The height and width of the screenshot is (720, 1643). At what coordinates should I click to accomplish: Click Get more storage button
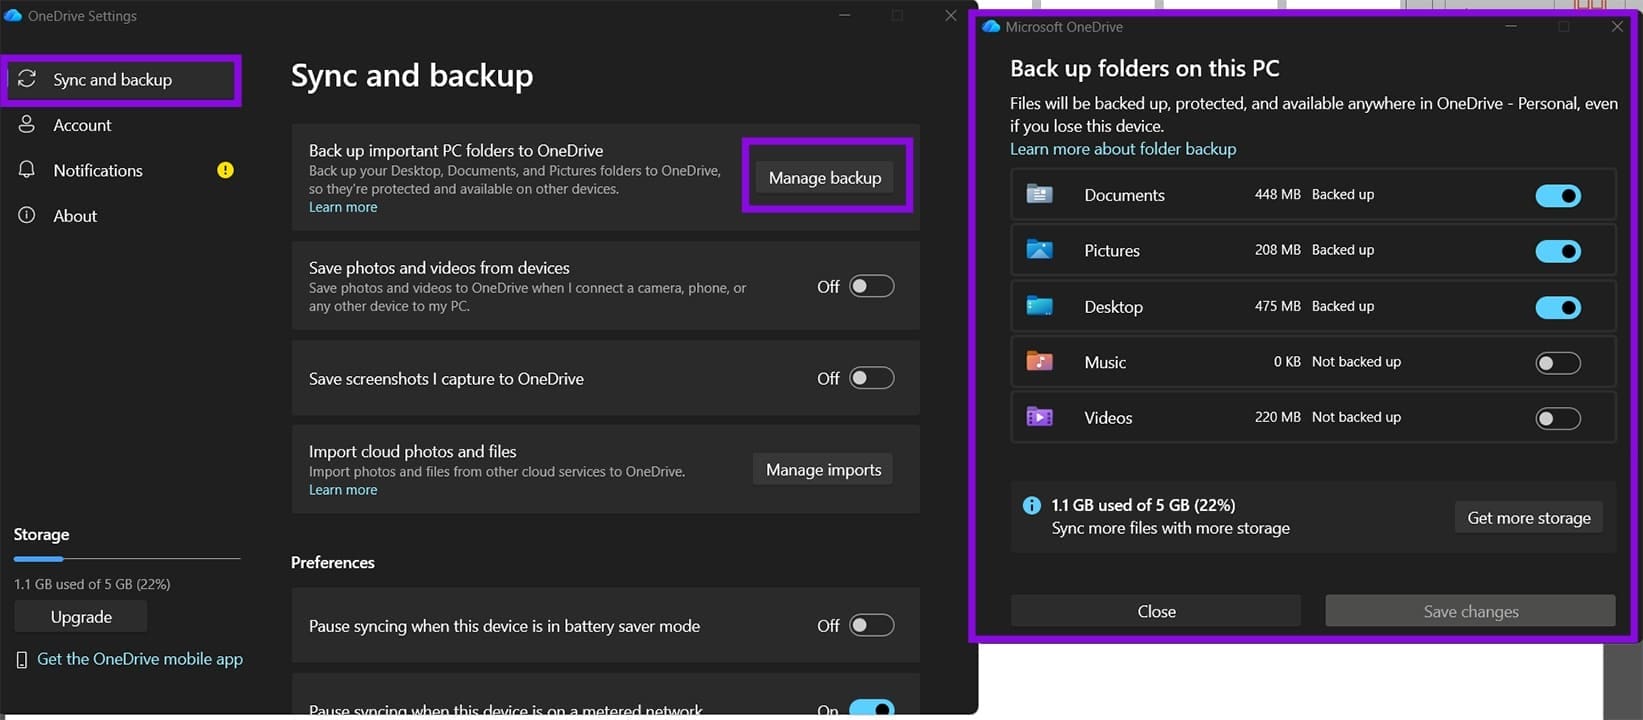(1528, 517)
